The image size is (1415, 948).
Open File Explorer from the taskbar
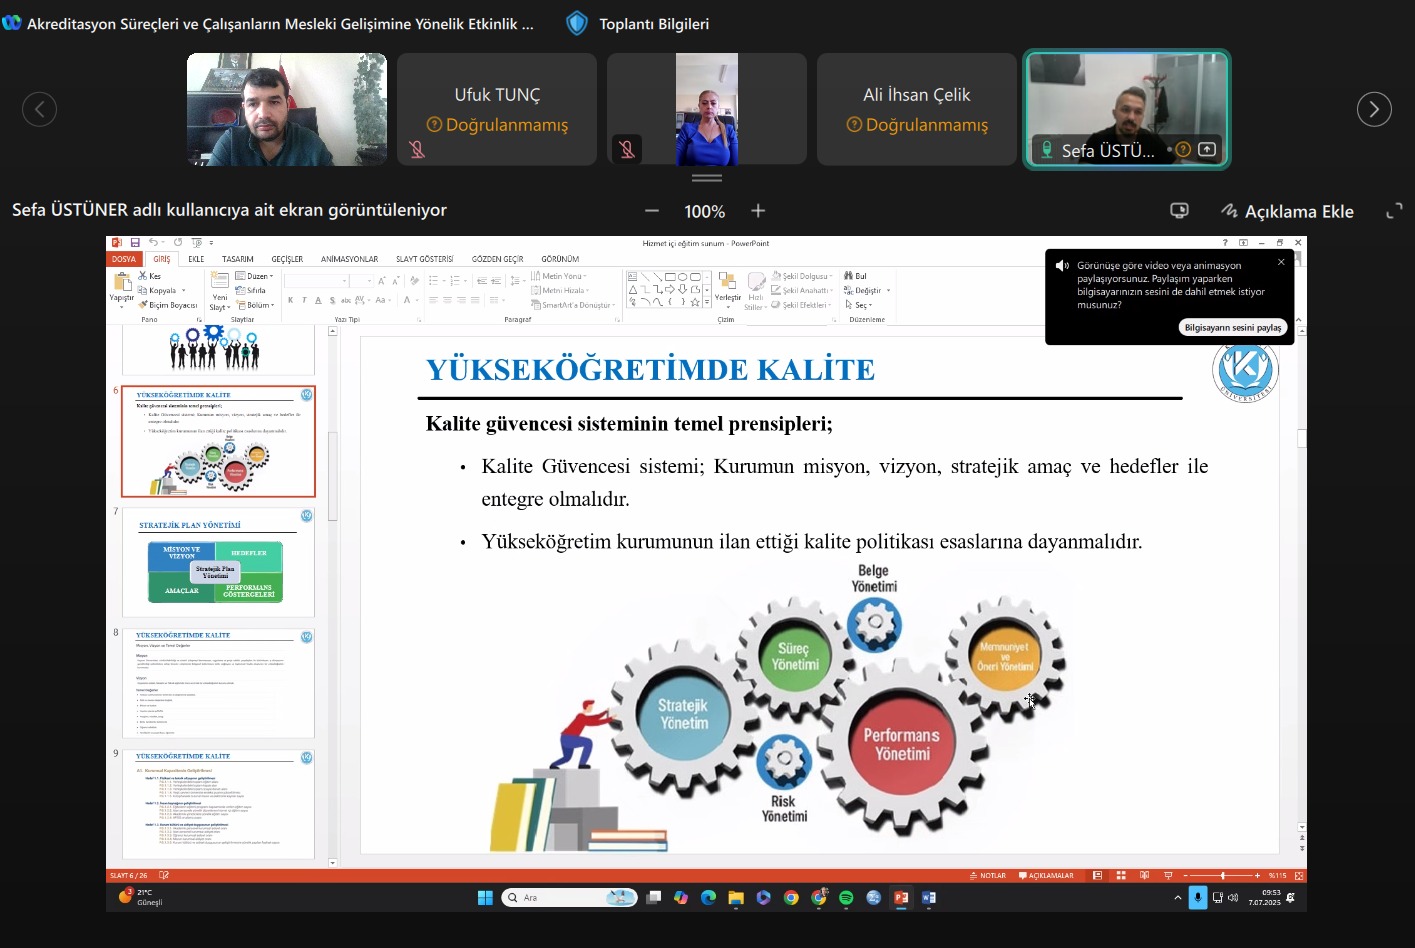736,898
